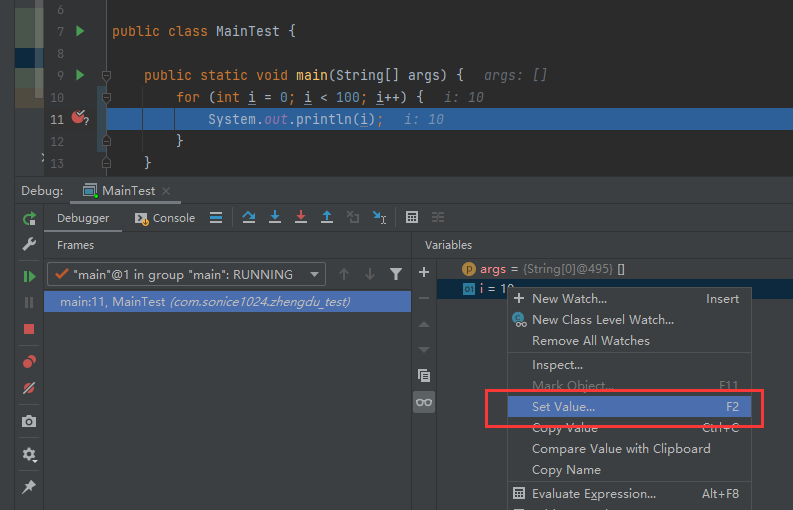
Task: Select Copy Name in context menu
Action: (566, 470)
